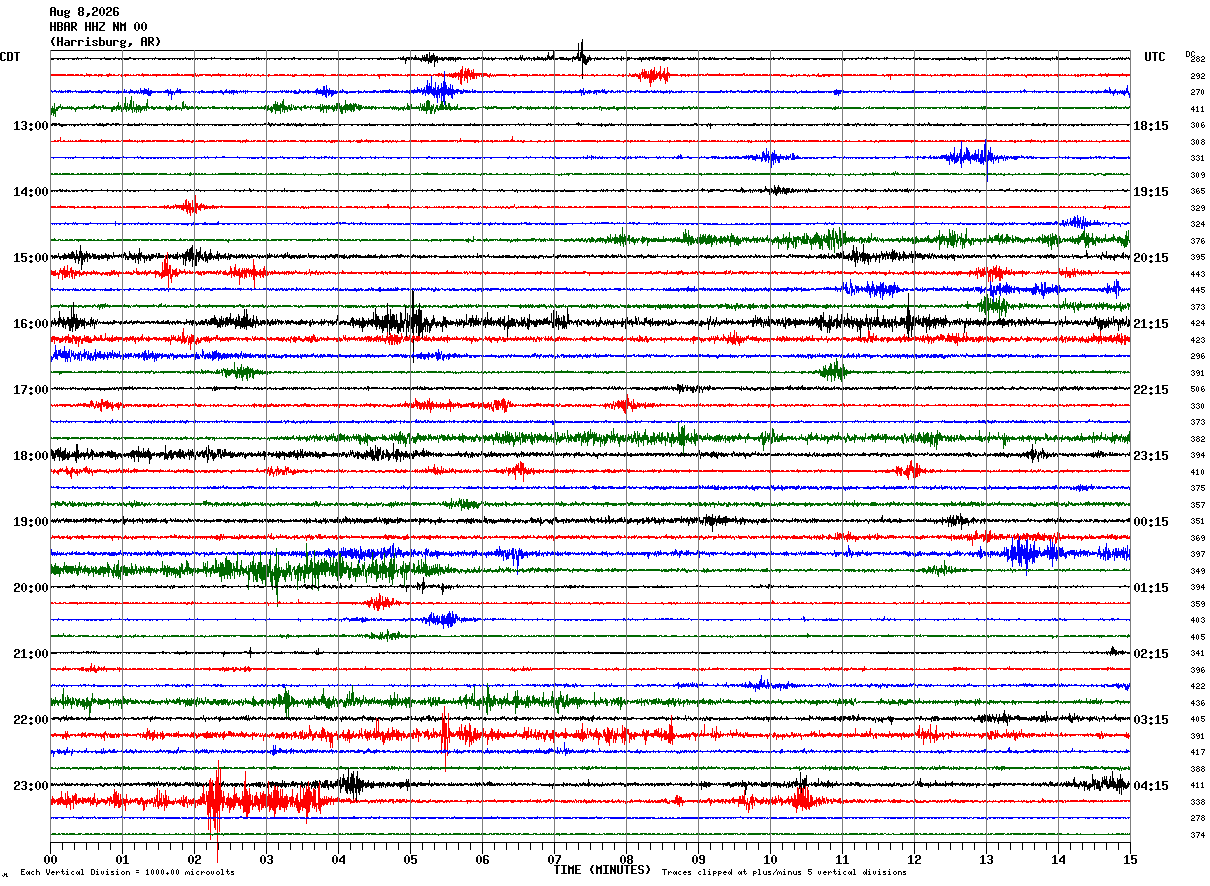
Task: Select the traces clipped footnote text
Action: [784, 873]
